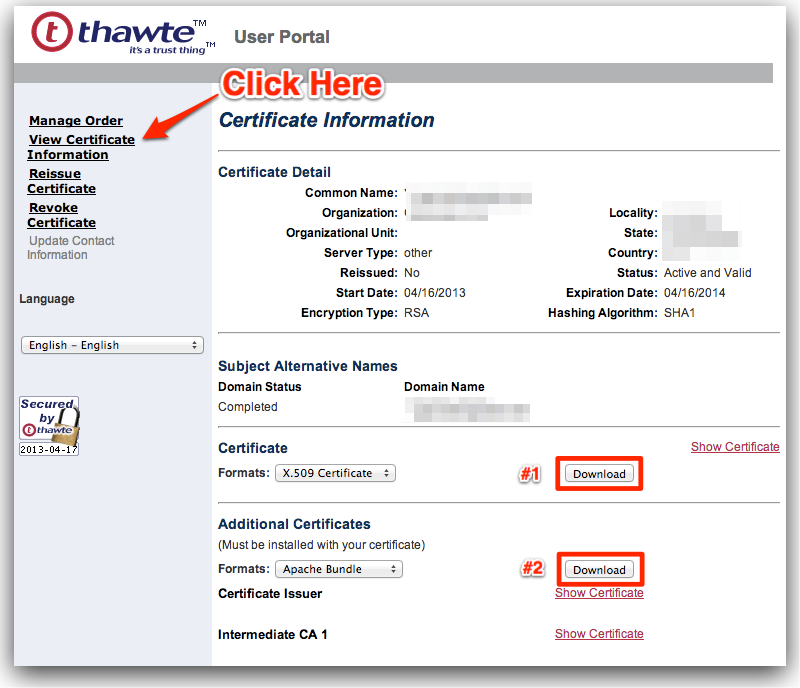Select Revoke Certificate in the sidebar
800x688 pixels.
point(61,215)
